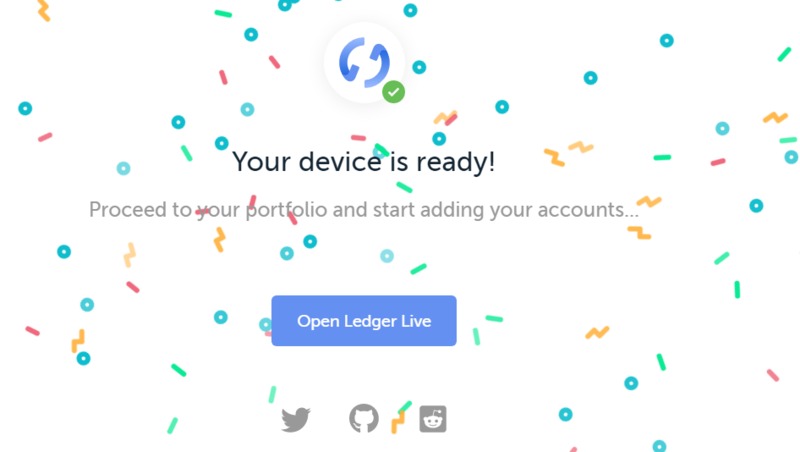Click pink dash confetti crossing the word your
The width and height of the screenshot is (800, 452).
(x=202, y=212)
